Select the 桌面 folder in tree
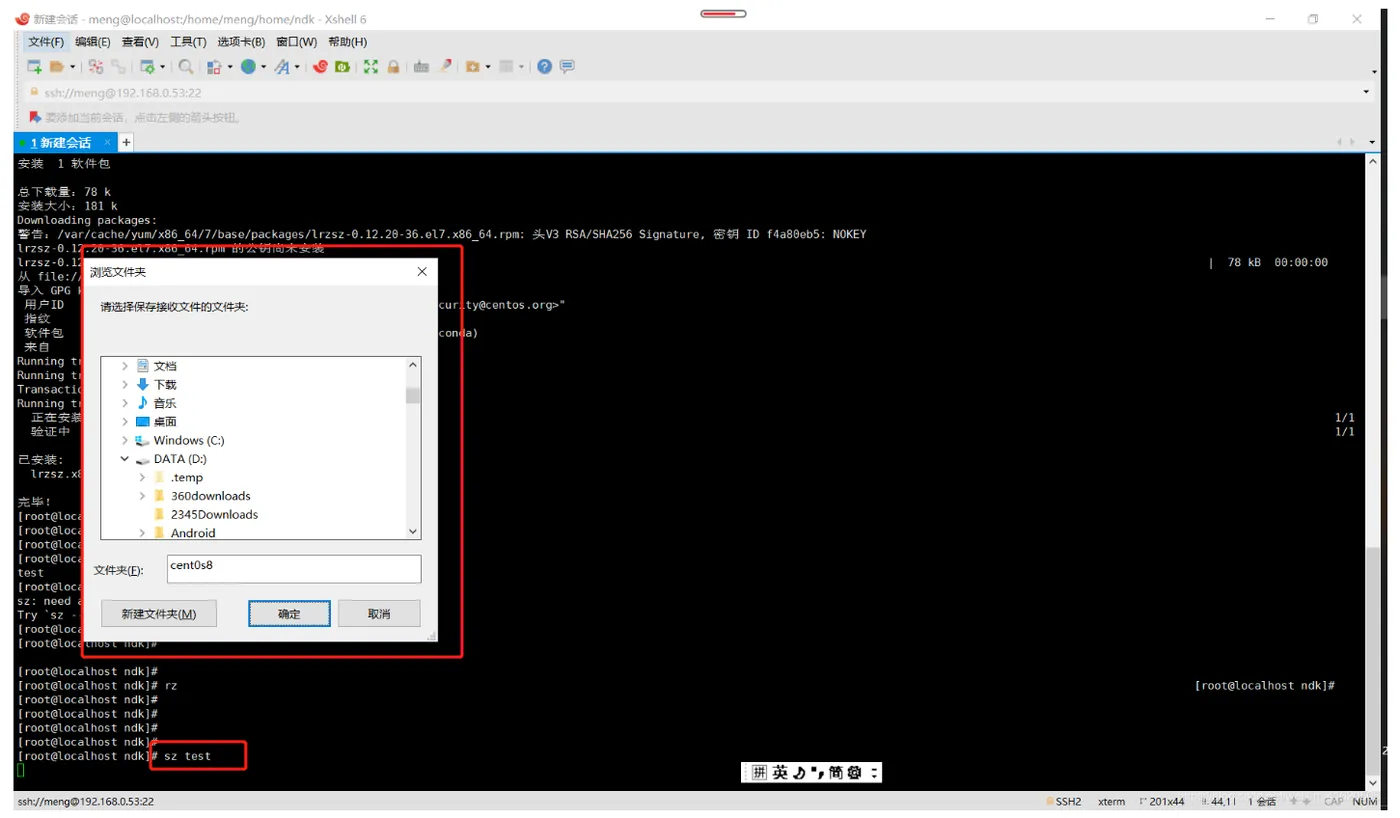Viewport: 1400px width, 818px height. tap(165, 422)
